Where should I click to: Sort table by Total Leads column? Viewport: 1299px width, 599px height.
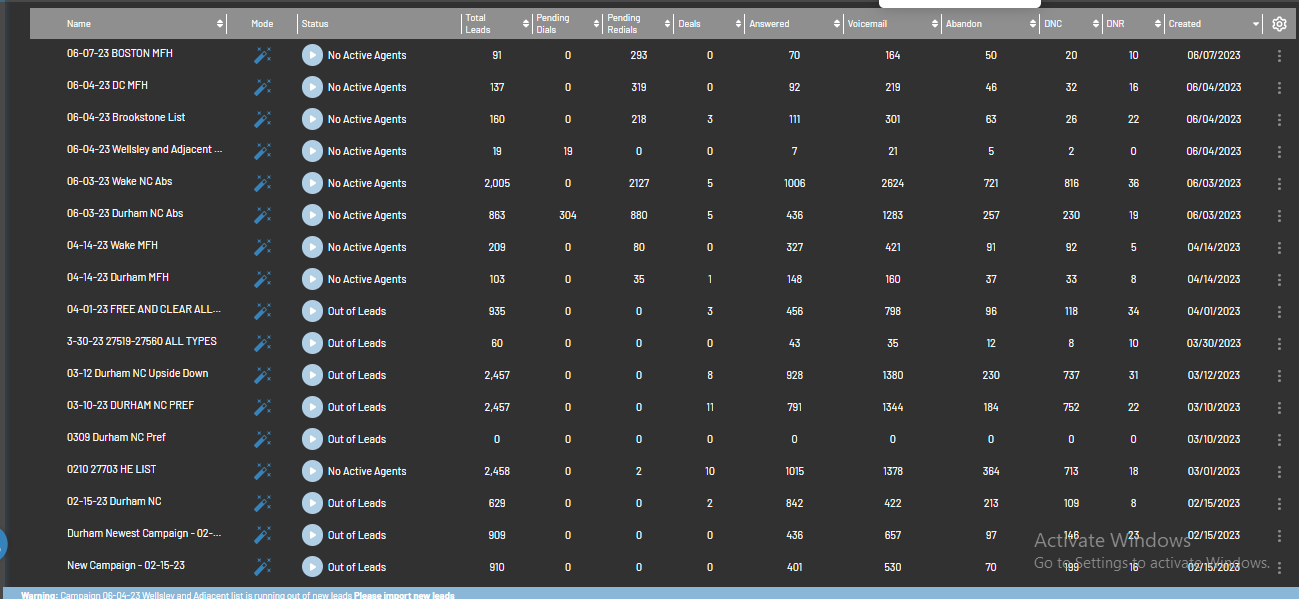pos(526,24)
